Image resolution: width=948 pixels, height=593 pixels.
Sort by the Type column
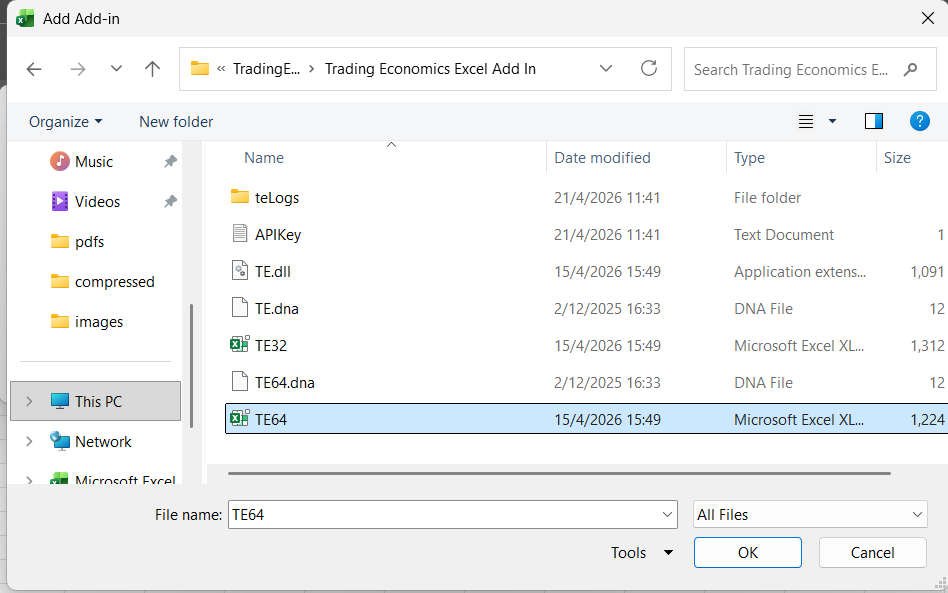pos(749,158)
